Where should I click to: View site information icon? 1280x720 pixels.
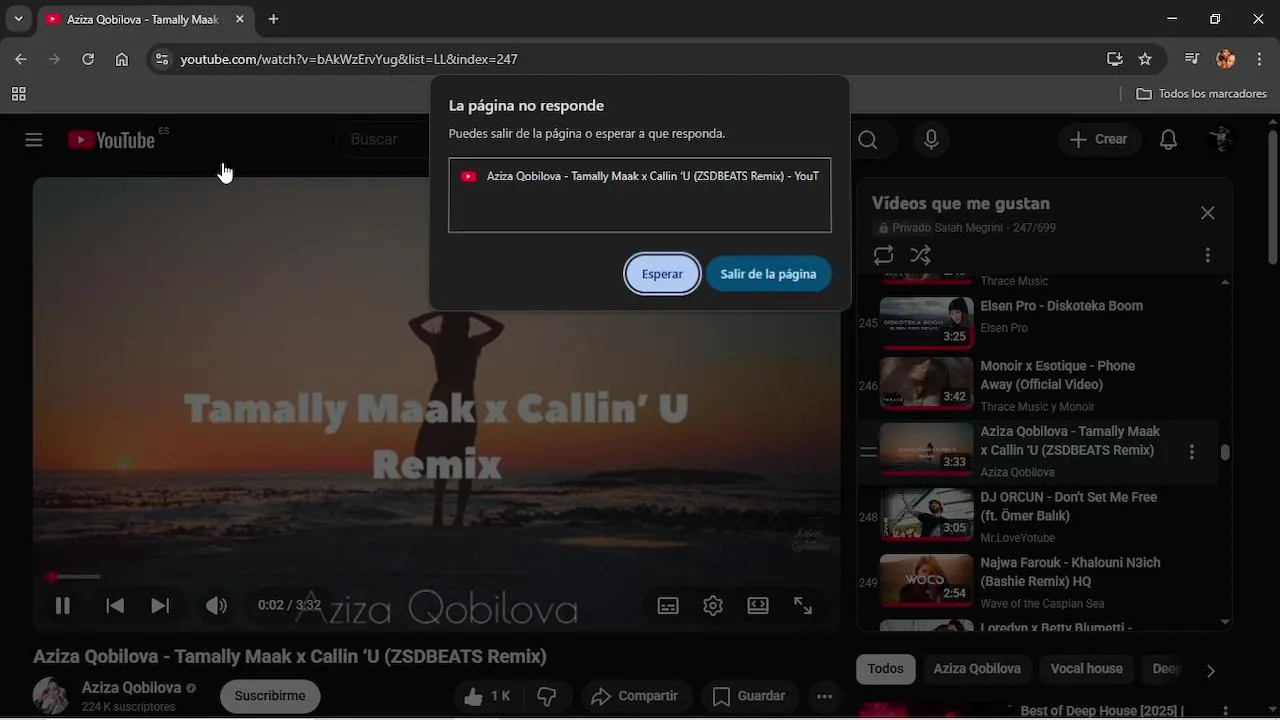tap(162, 59)
